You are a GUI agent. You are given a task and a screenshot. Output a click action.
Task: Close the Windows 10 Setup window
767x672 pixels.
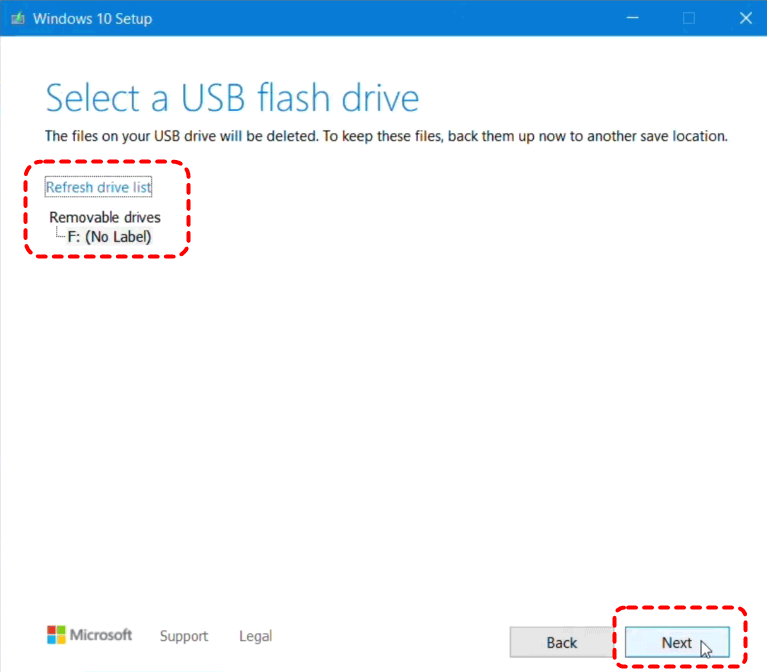tap(745, 18)
